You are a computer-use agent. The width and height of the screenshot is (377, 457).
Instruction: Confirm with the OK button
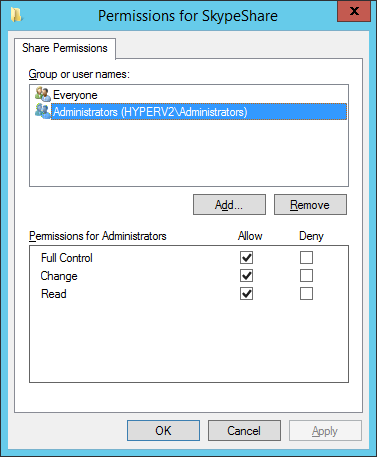pyautogui.click(x=163, y=431)
